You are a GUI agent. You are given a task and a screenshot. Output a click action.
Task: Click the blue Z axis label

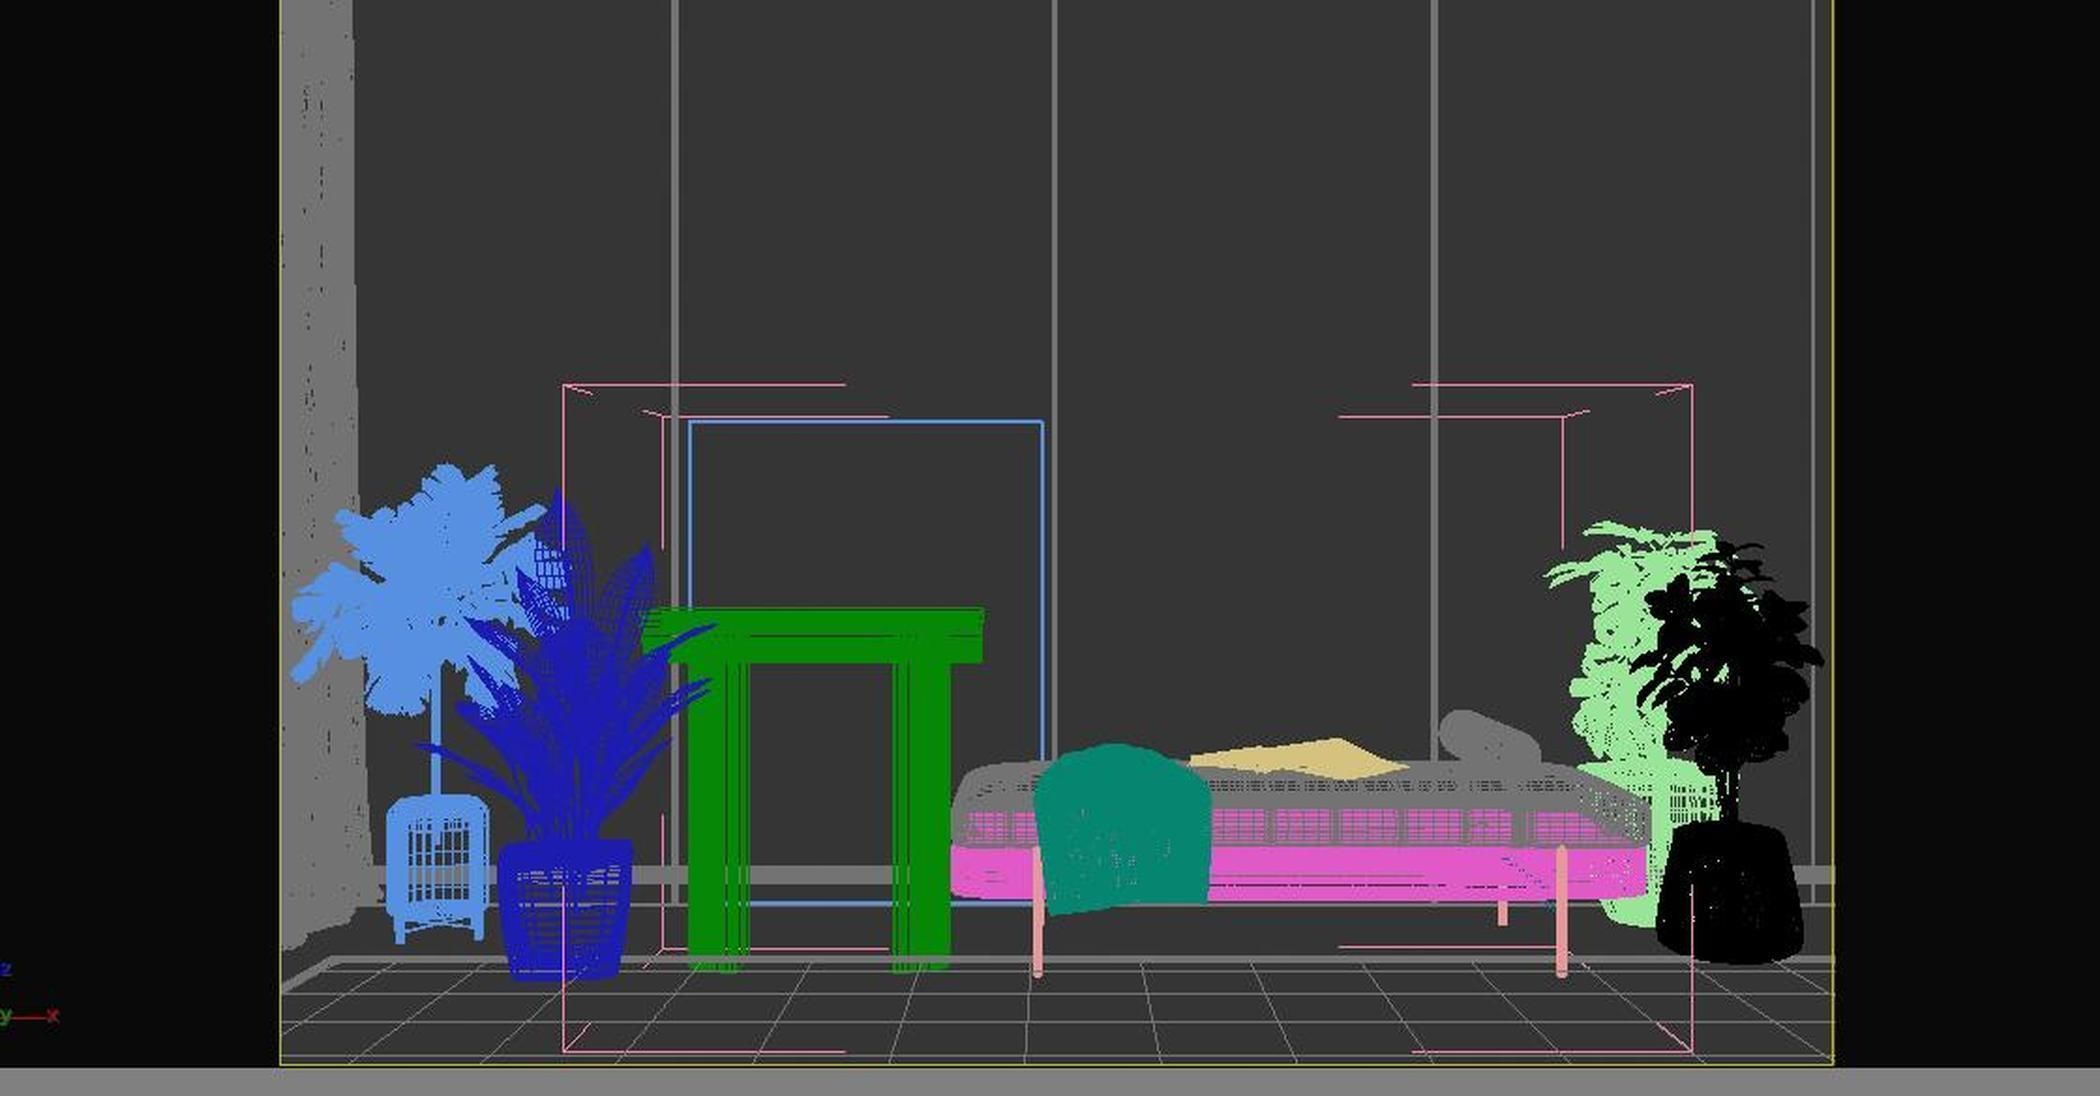pyautogui.click(x=7, y=968)
